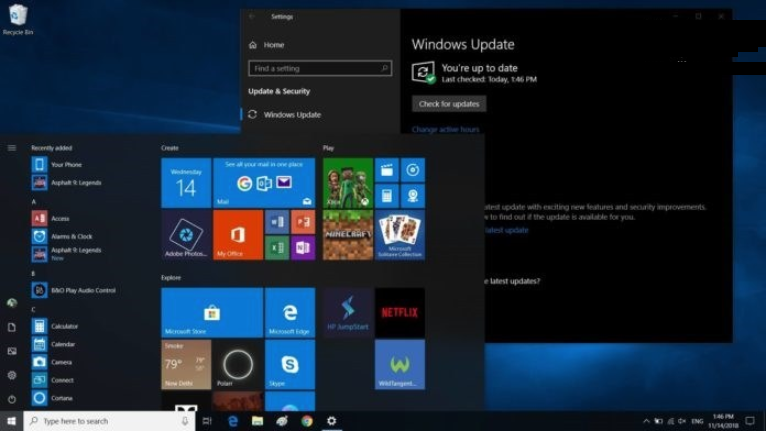The width and height of the screenshot is (766, 431).
Task: Open Calculator from the app list
Action: coord(64,326)
